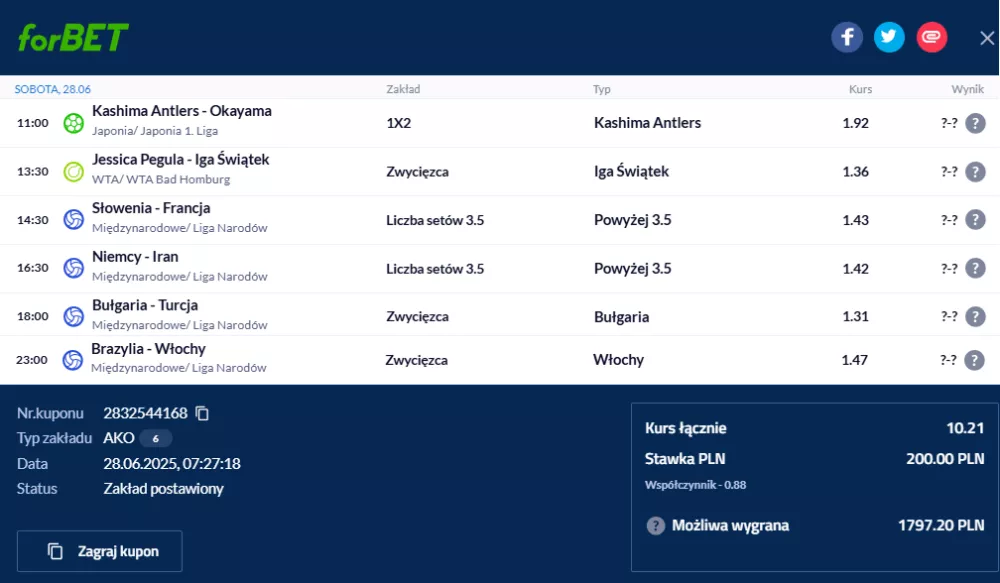Click the Wynik column header
This screenshot has height=583, width=1000.
[967, 89]
